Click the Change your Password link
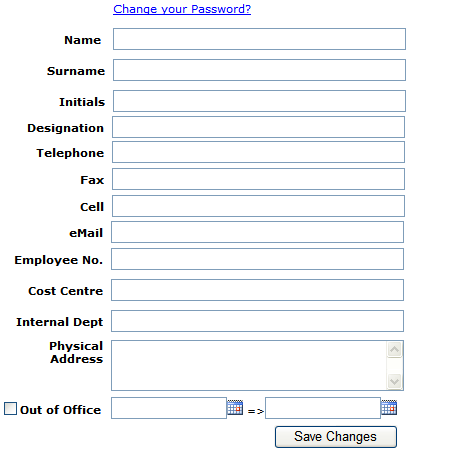 [182, 9]
